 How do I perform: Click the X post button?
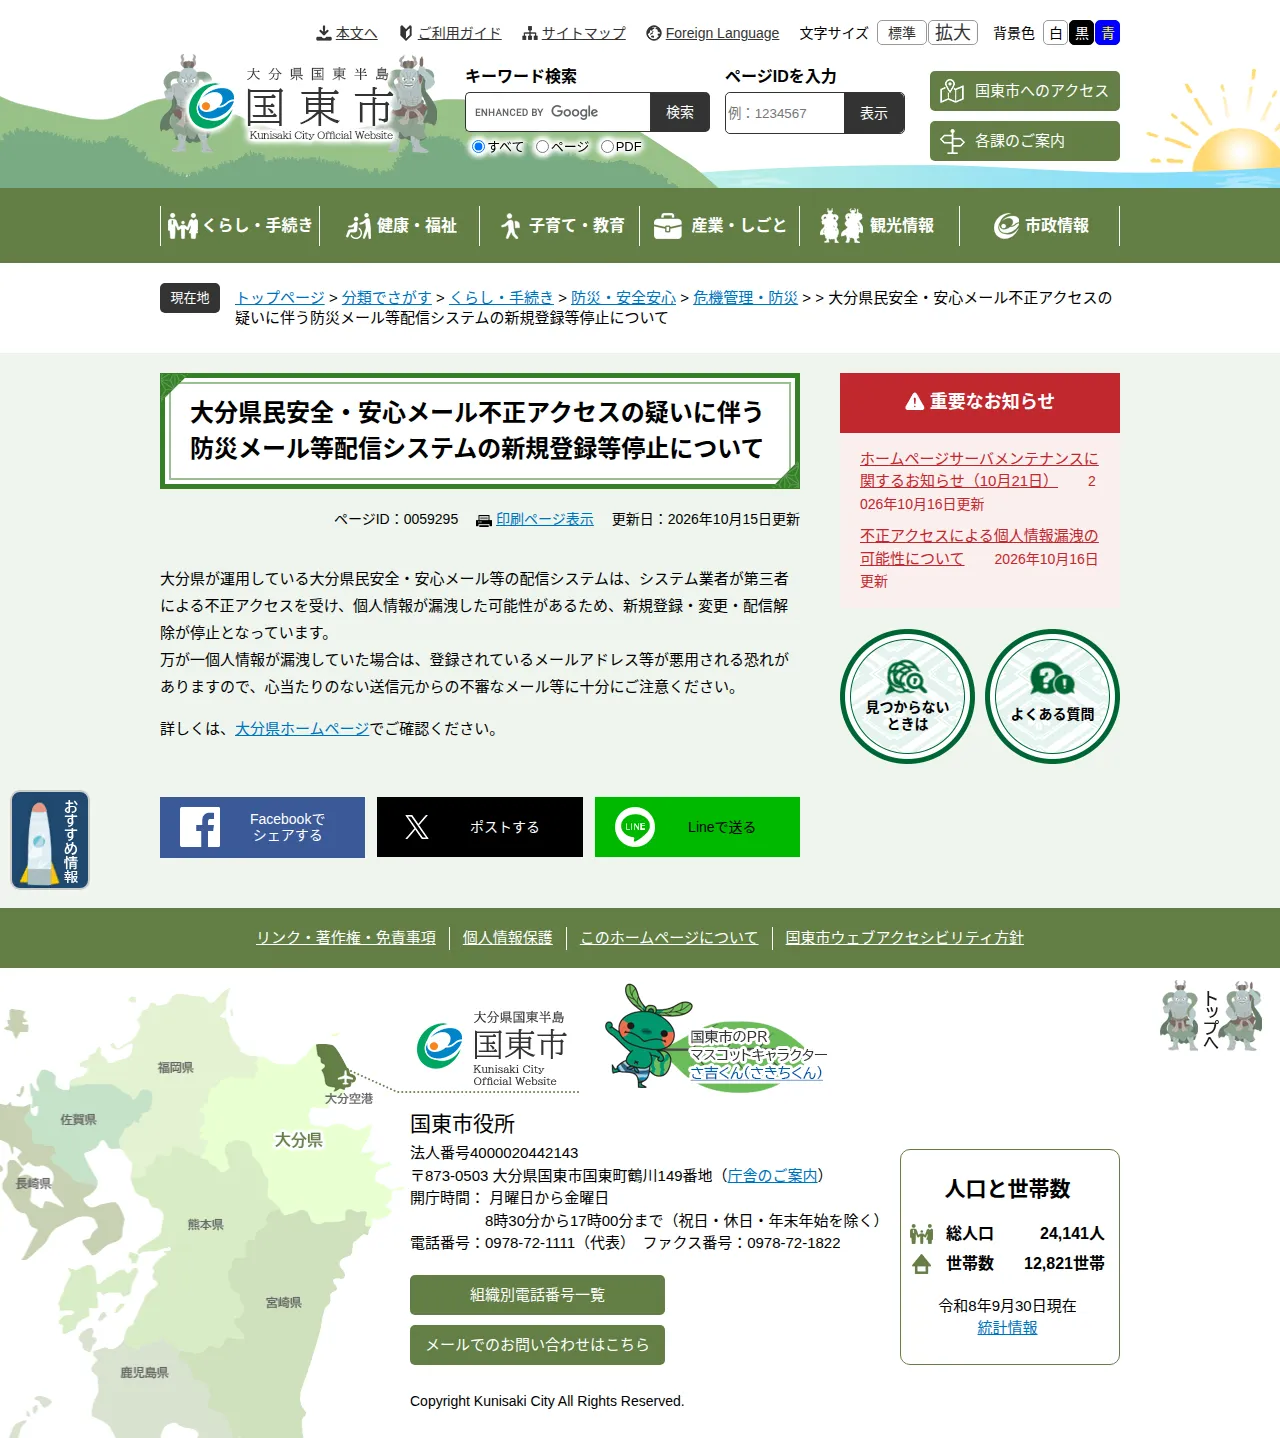coord(480,827)
